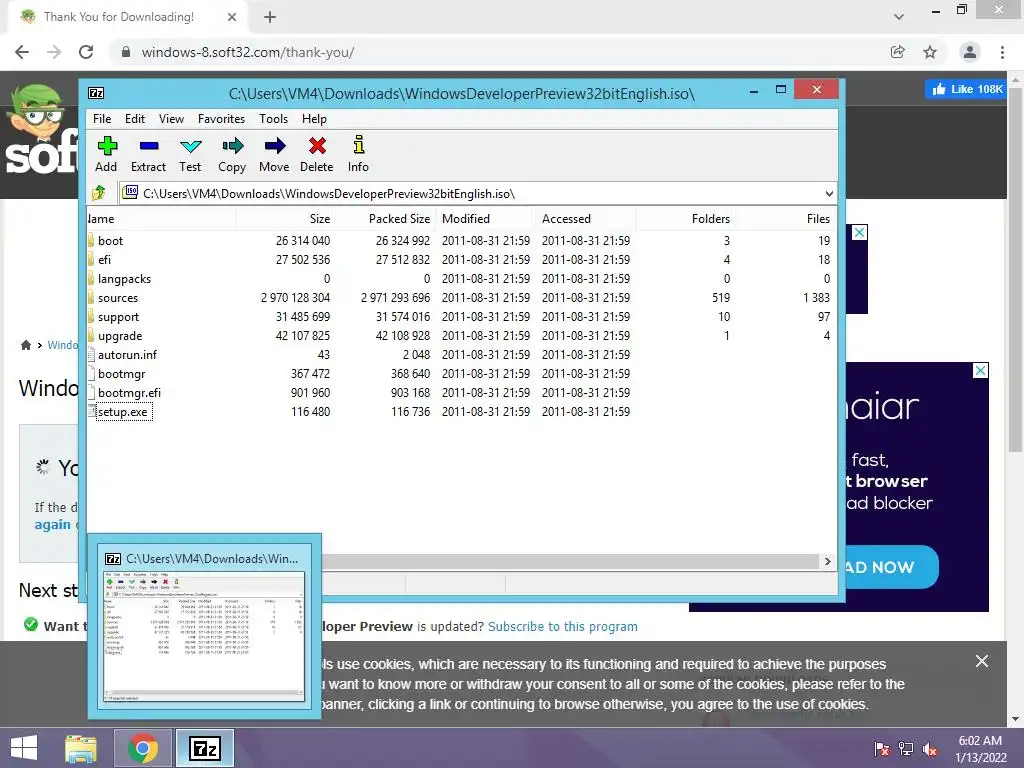The image size is (1024, 768).
Task: Sort by Accessed column header
Action: point(585,219)
